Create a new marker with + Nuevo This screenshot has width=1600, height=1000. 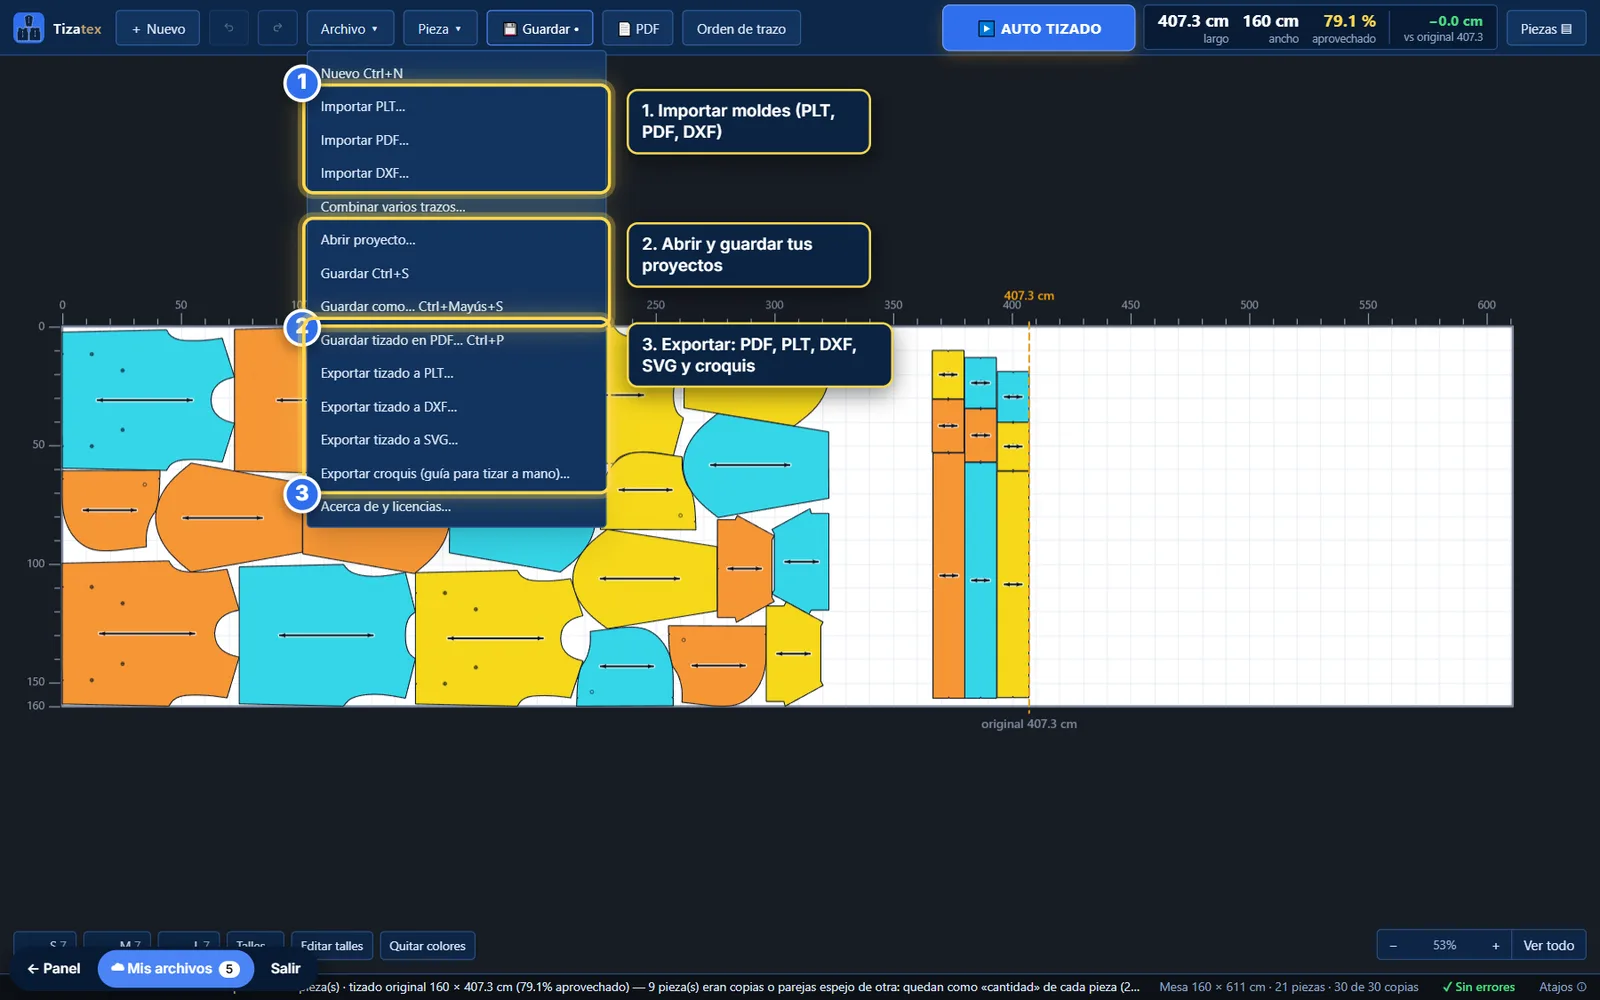[x=158, y=28]
